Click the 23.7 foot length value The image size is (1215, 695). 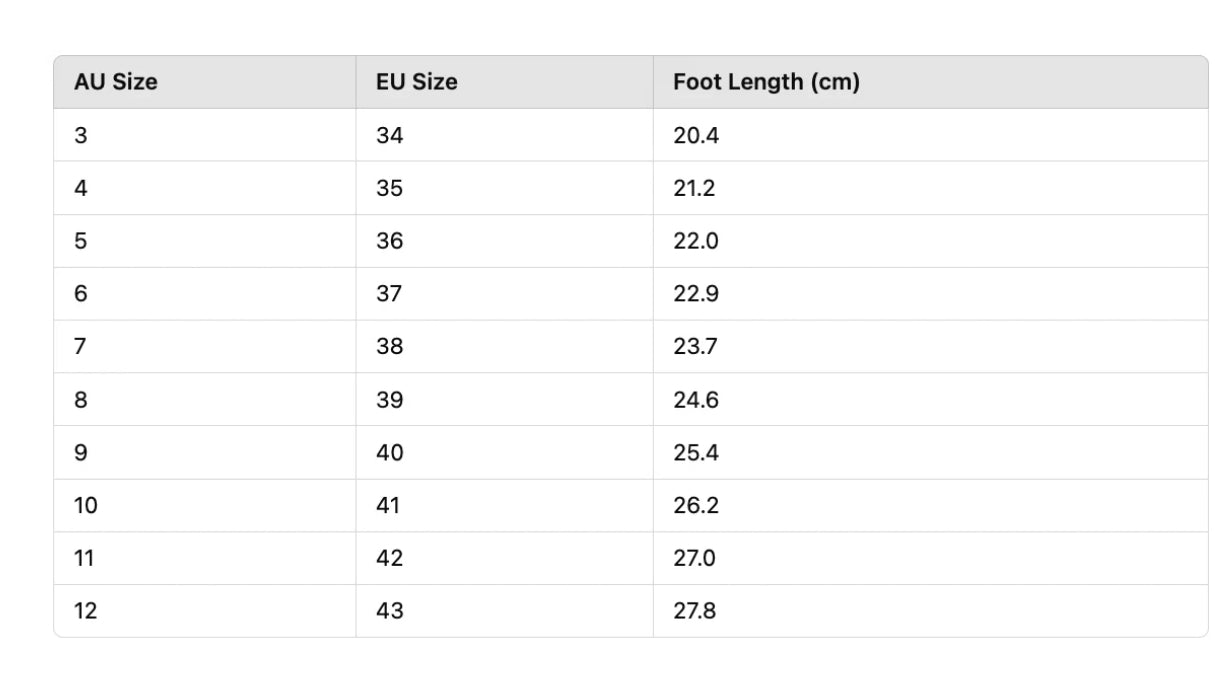[x=696, y=347]
